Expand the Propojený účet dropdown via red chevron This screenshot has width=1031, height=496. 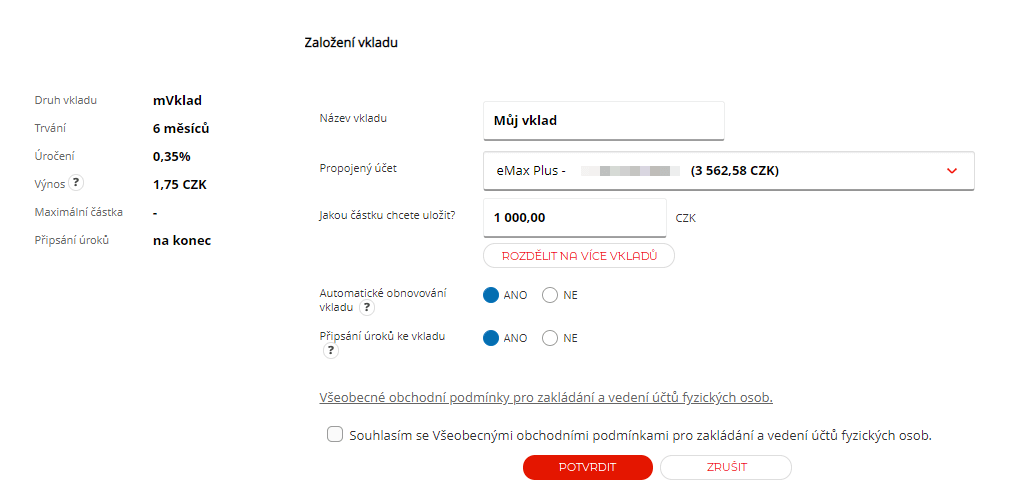coord(951,171)
